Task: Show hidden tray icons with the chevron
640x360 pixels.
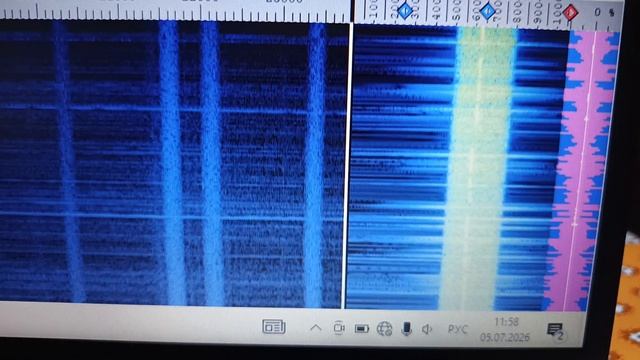Action: (316, 327)
